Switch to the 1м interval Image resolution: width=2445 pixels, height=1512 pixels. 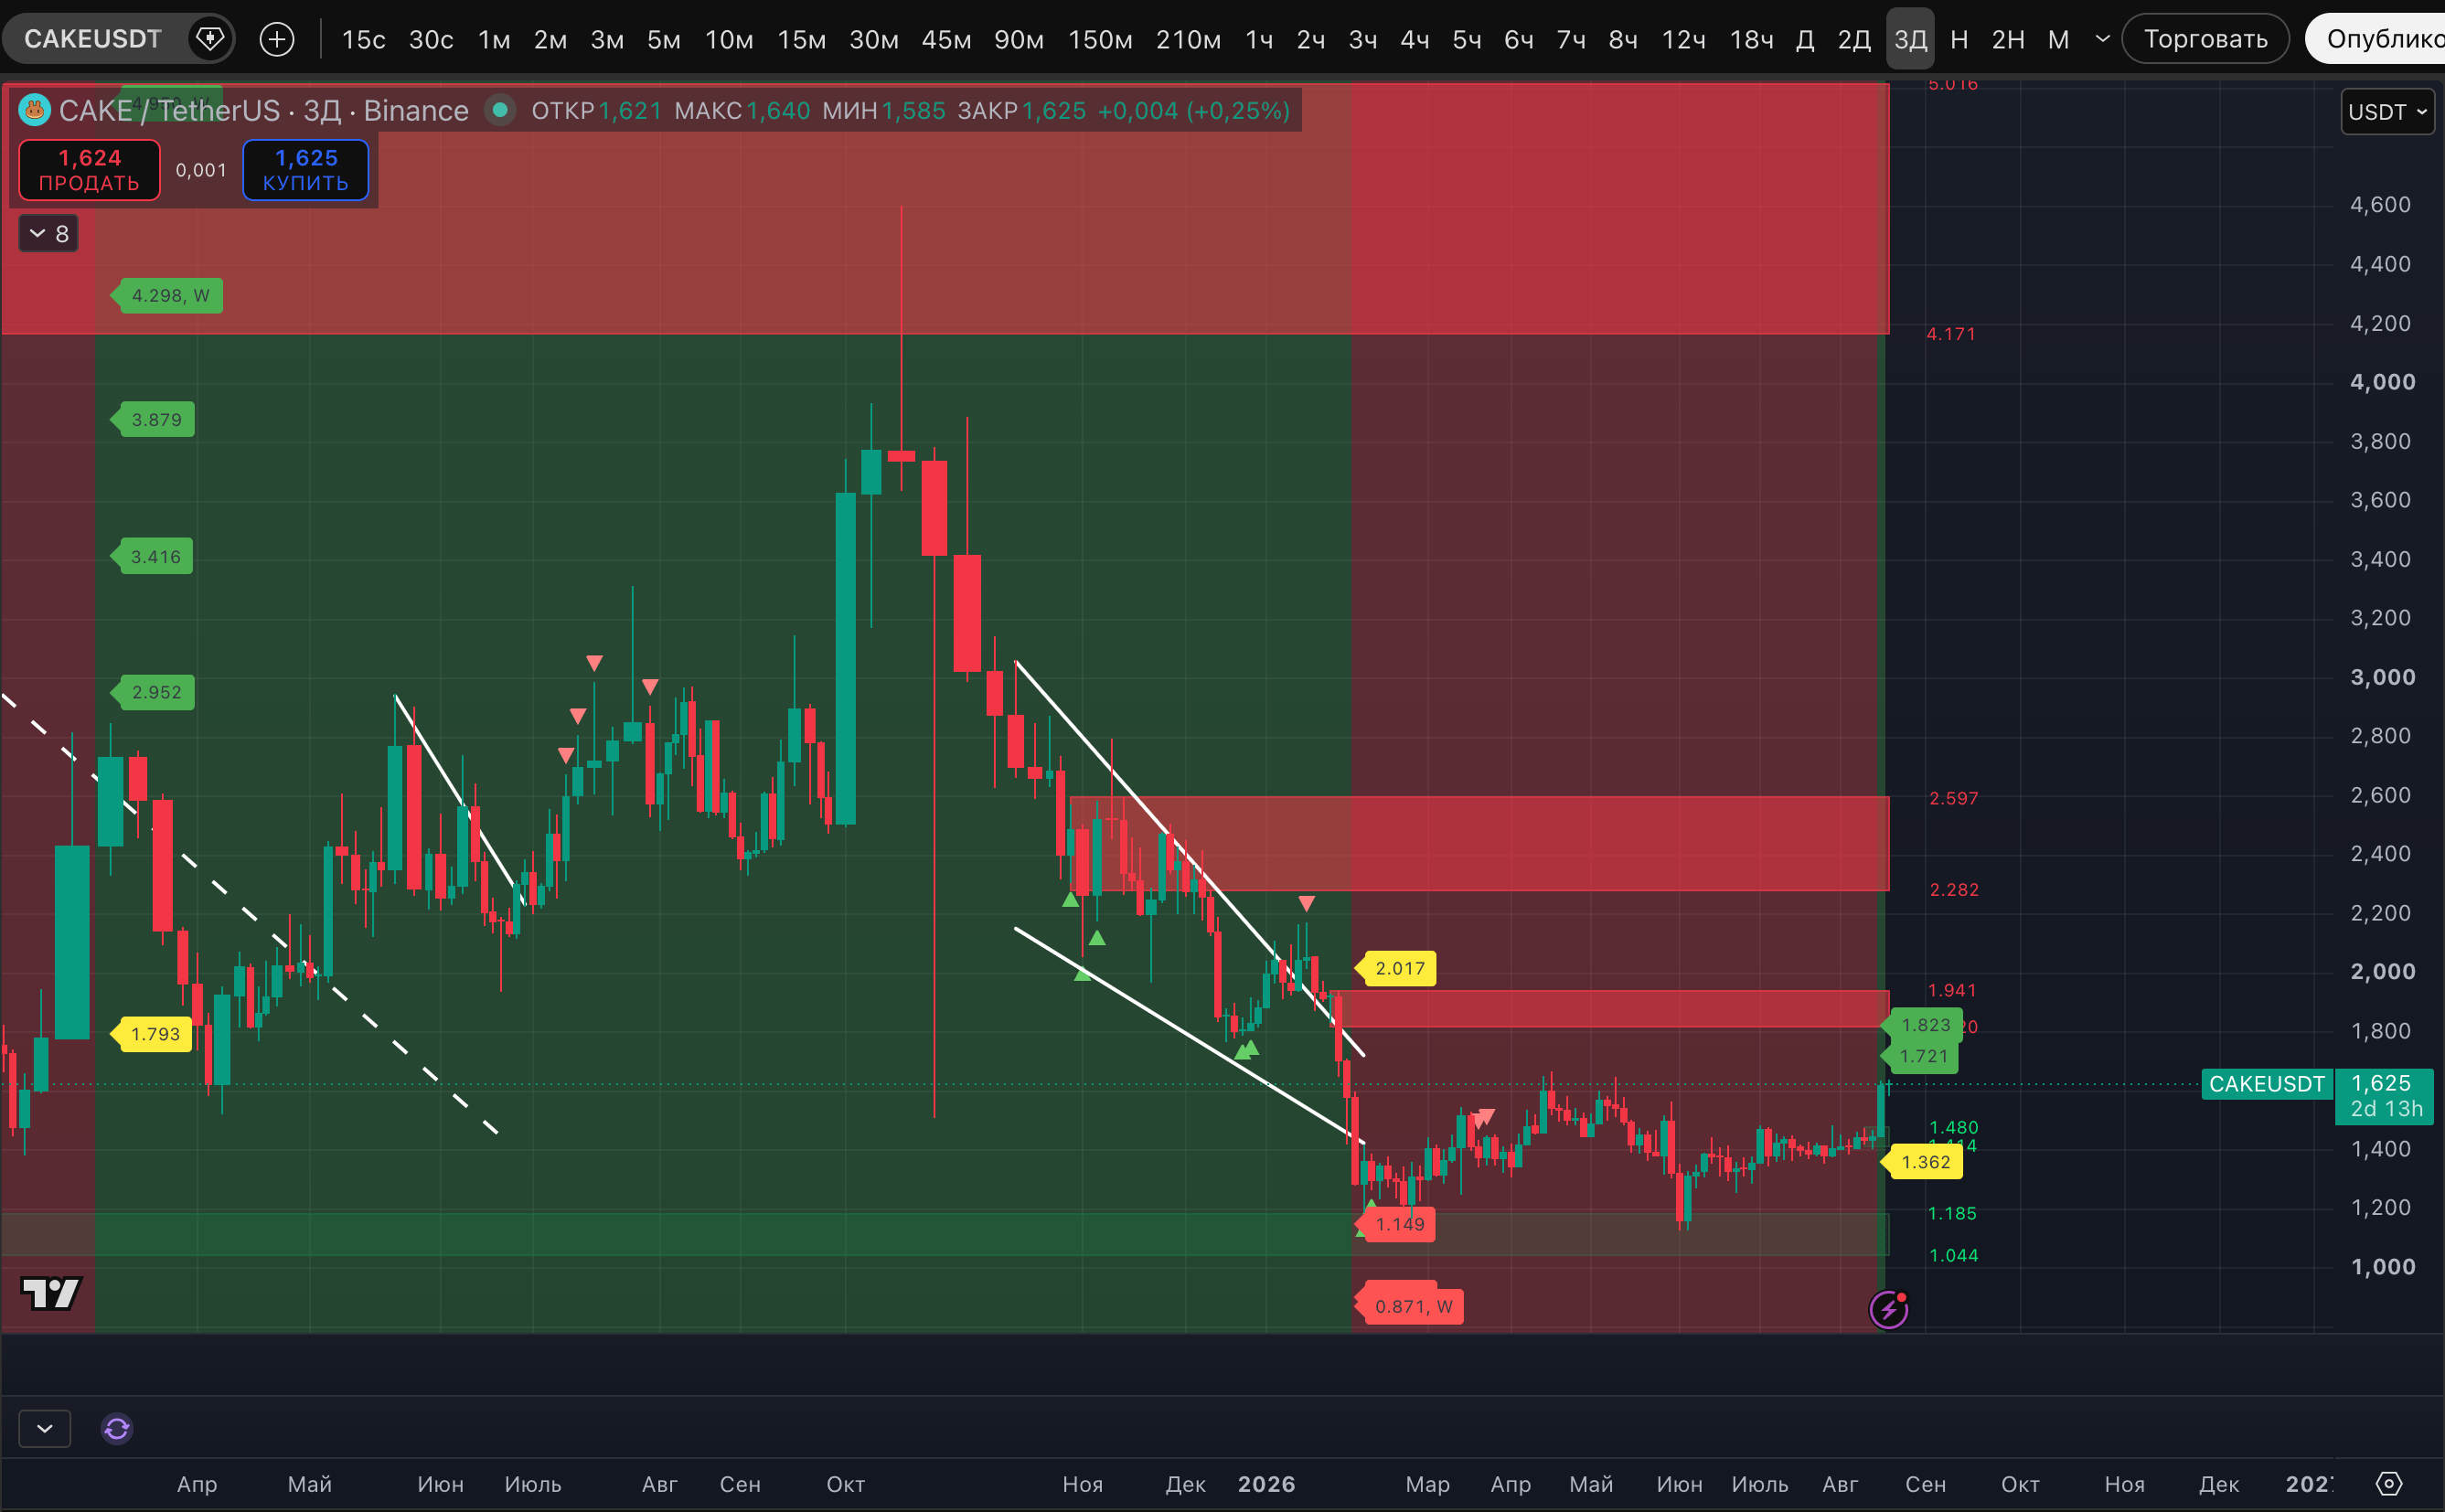(494, 39)
